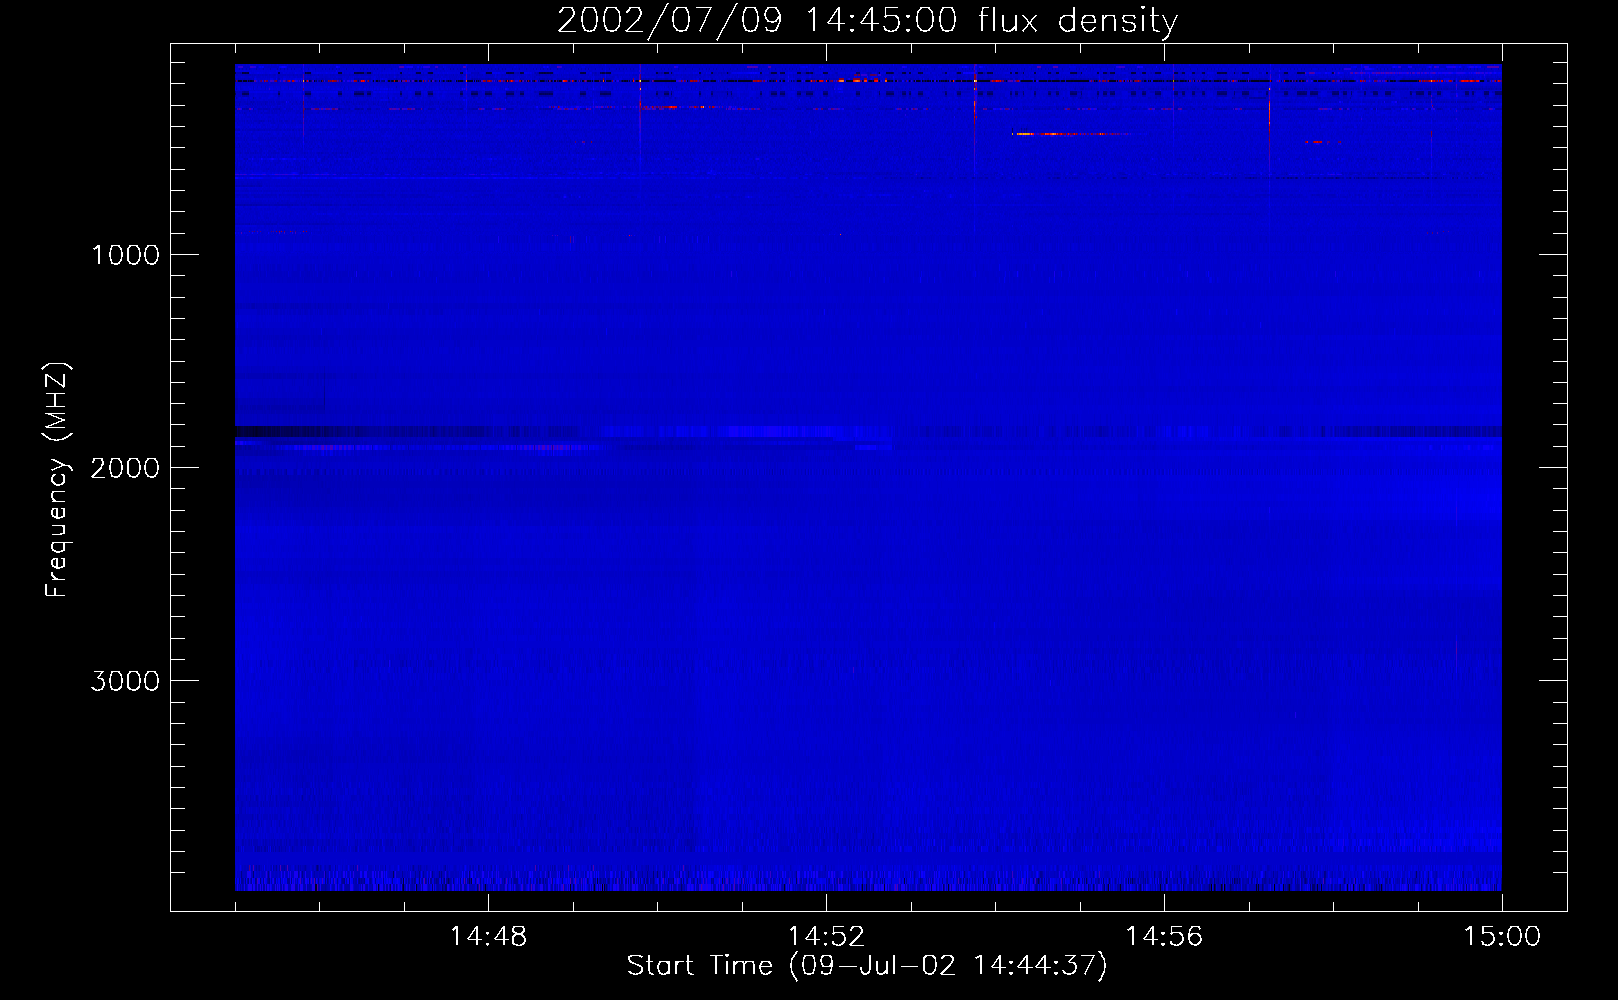This screenshot has width=1618, height=1000.
Task: Click the 14:52 time tick label
Action: tap(826, 937)
